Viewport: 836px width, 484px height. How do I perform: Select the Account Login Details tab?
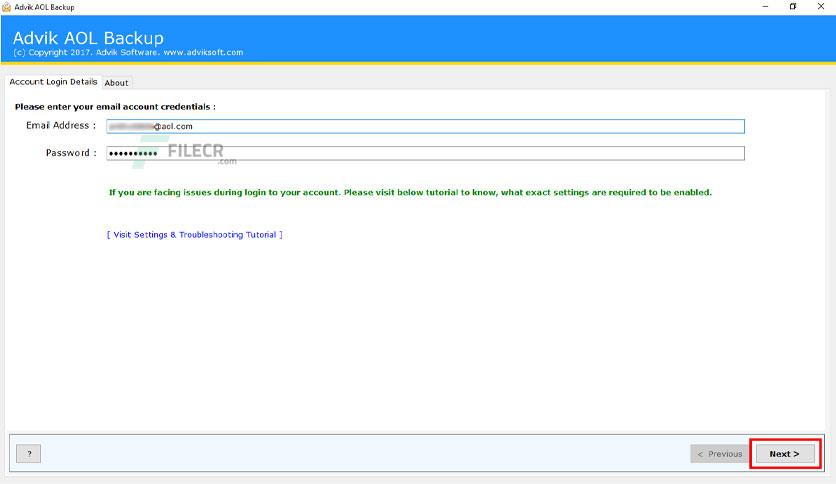coord(53,82)
